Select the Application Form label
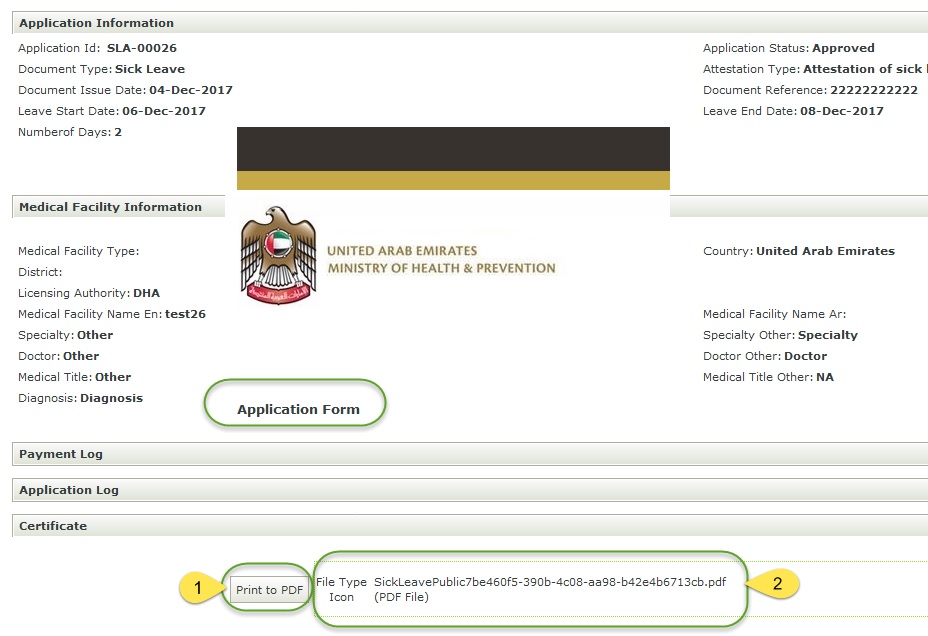 (x=297, y=410)
